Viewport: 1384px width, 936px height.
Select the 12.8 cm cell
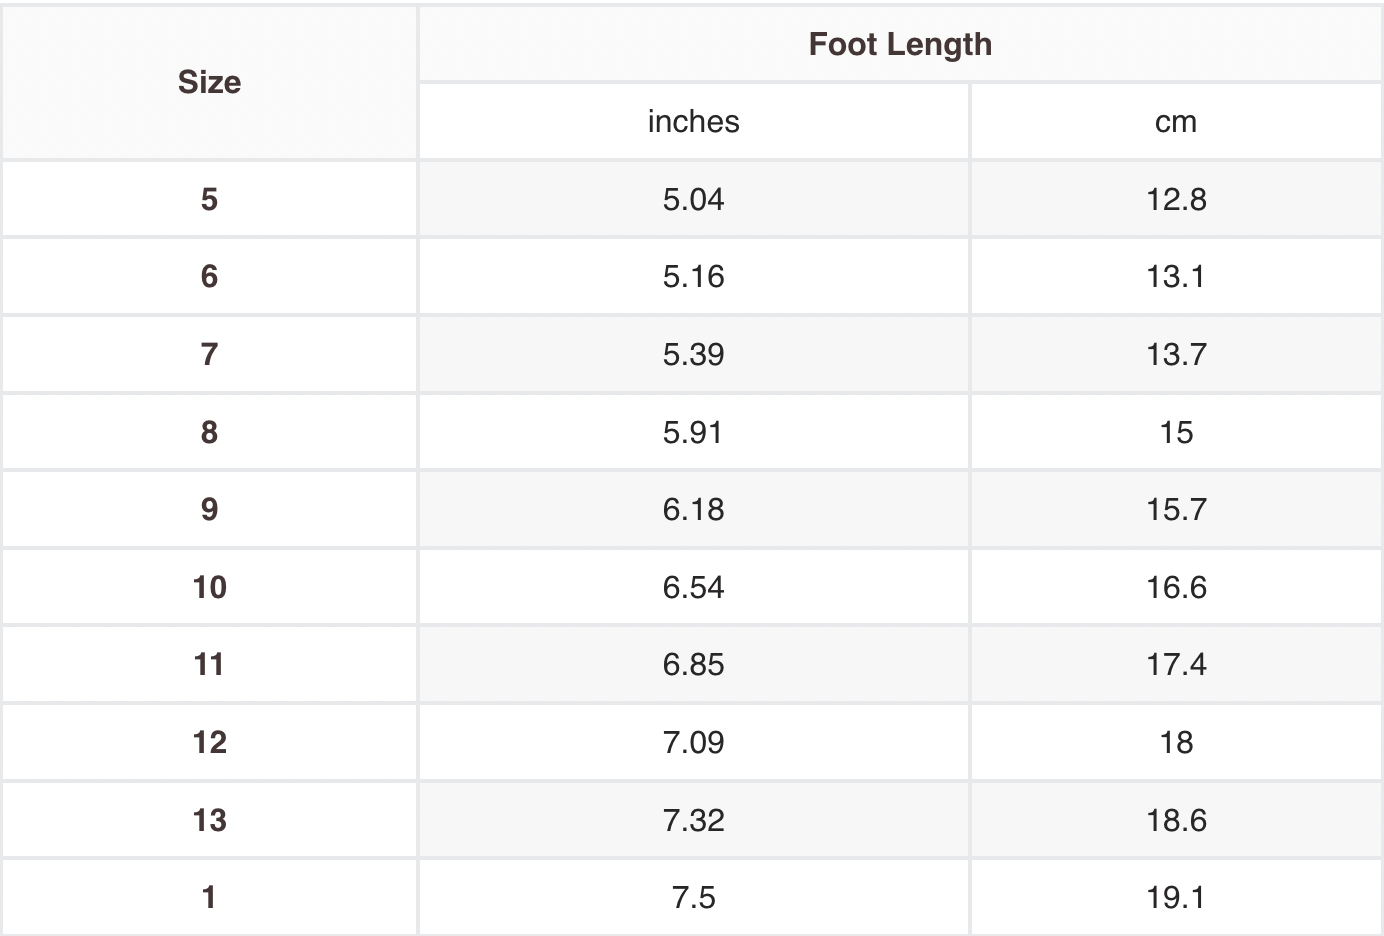point(1176,199)
